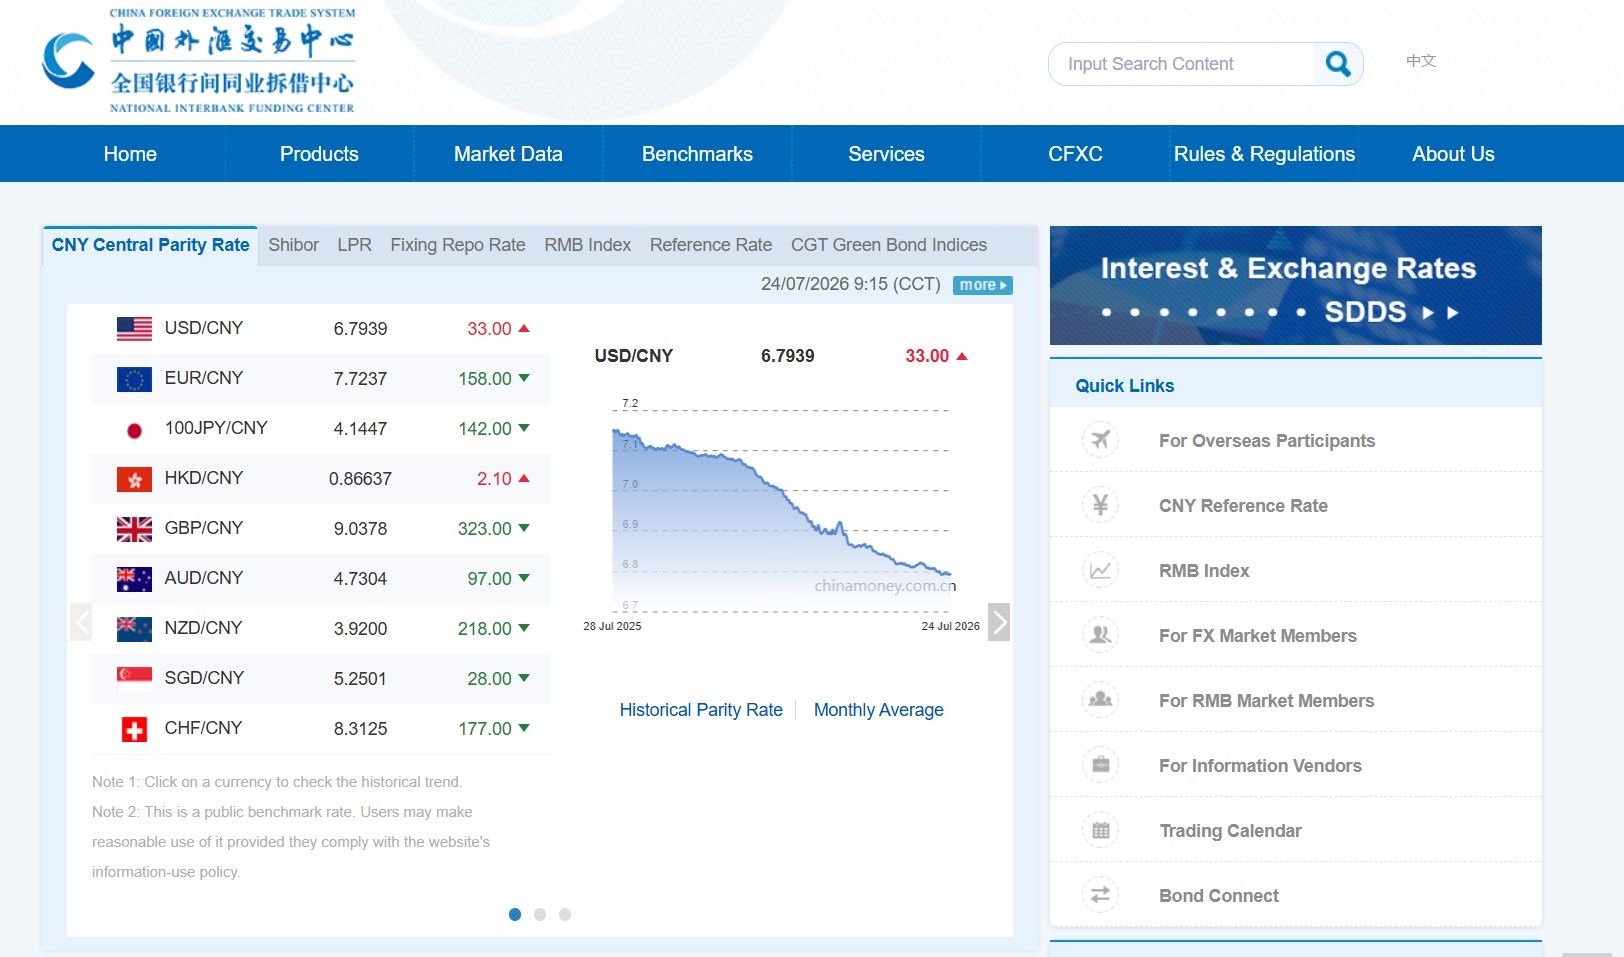Show next slide with right chevron arrow
1624x957 pixels.
pyautogui.click(x=998, y=622)
